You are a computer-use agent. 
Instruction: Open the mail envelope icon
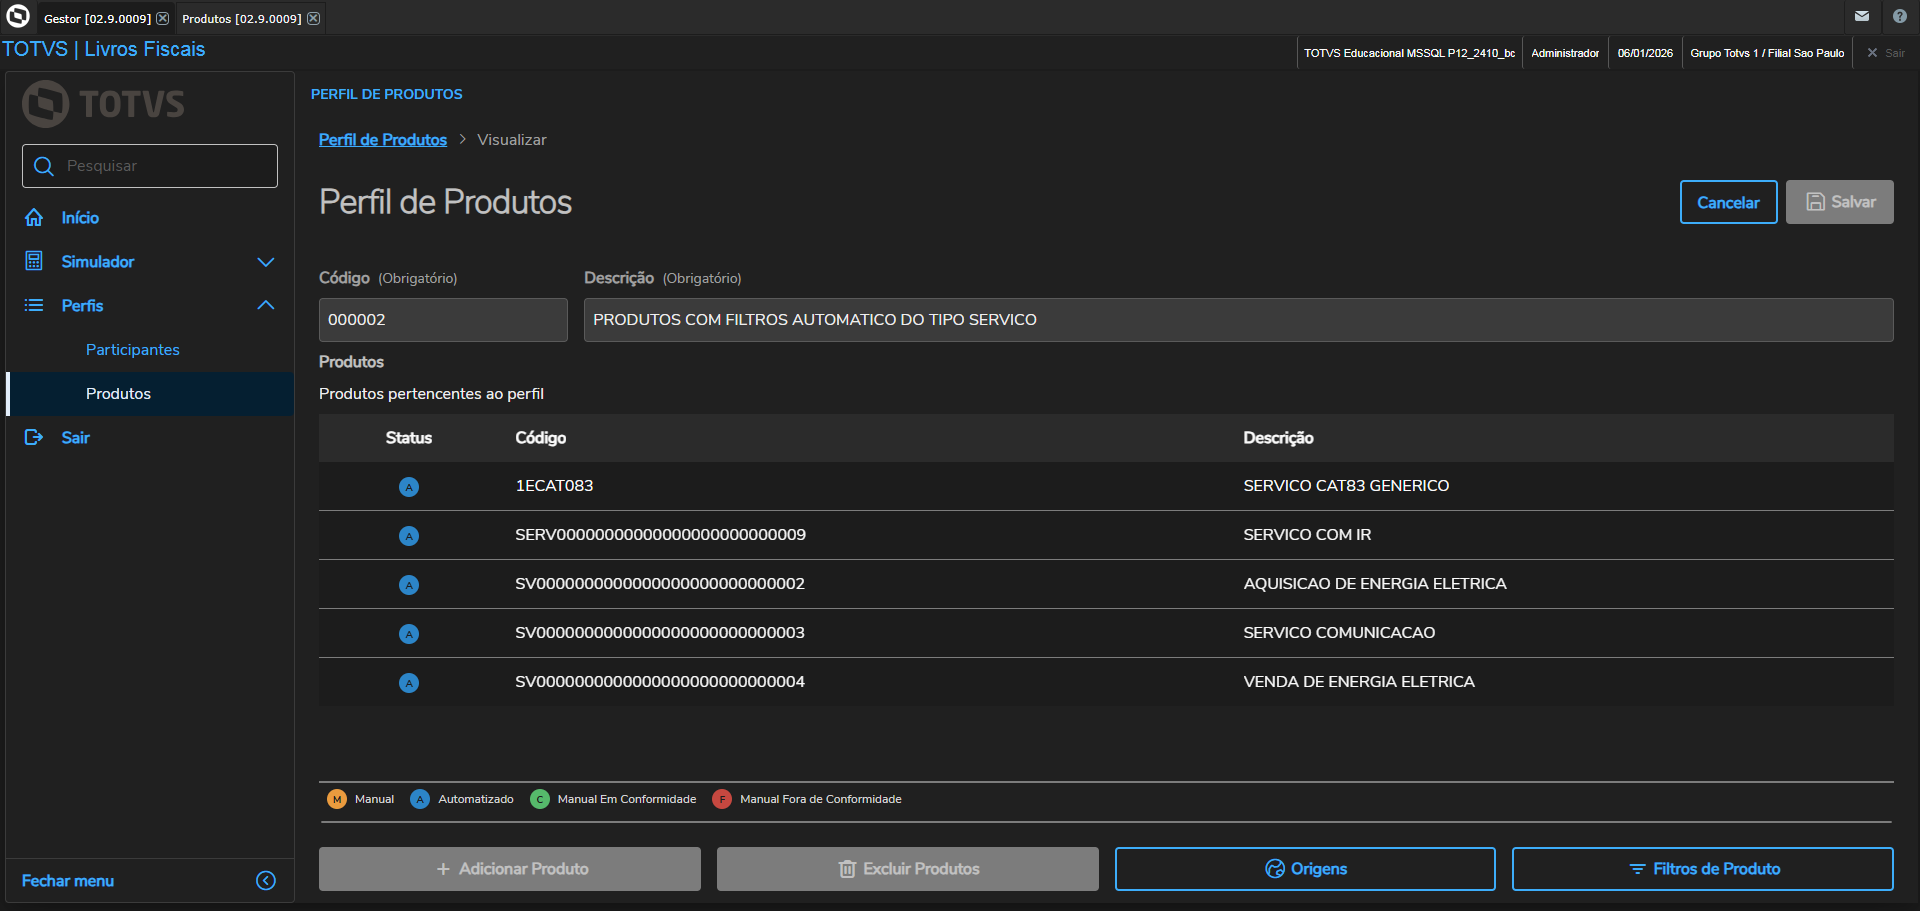(x=1862, y=16)
